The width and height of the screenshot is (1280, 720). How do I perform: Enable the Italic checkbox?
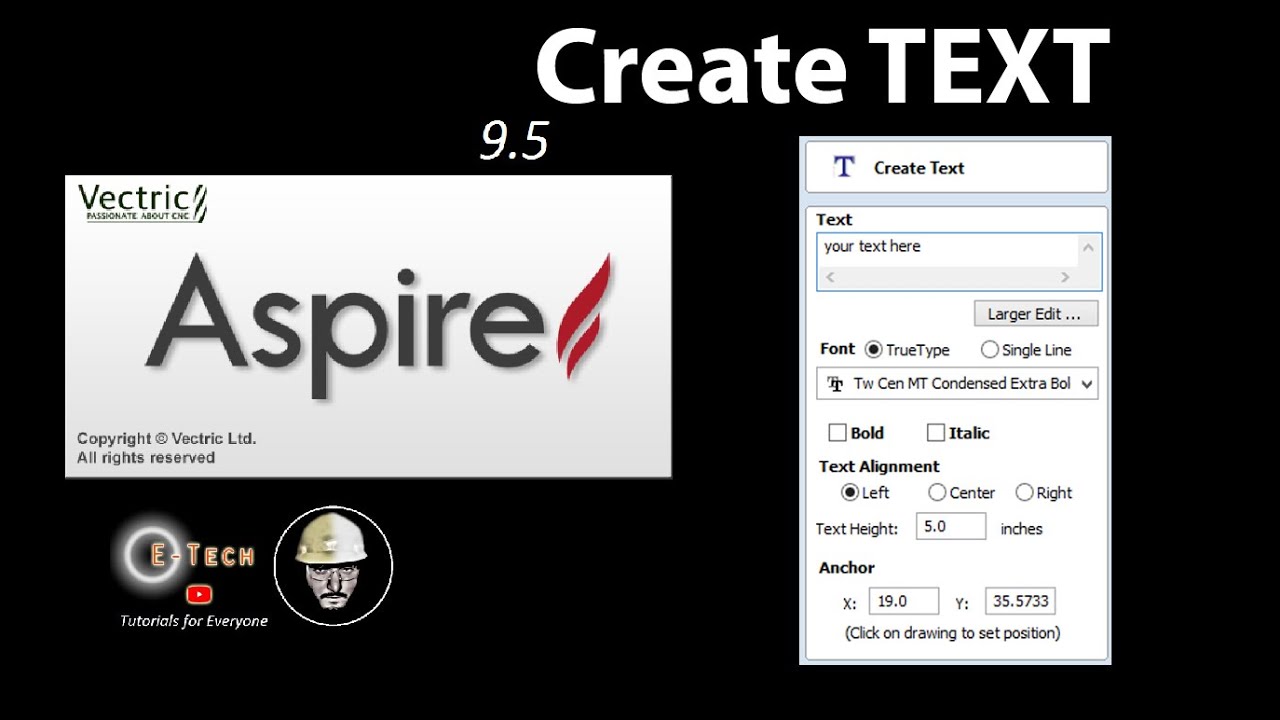tap(935, 433)
